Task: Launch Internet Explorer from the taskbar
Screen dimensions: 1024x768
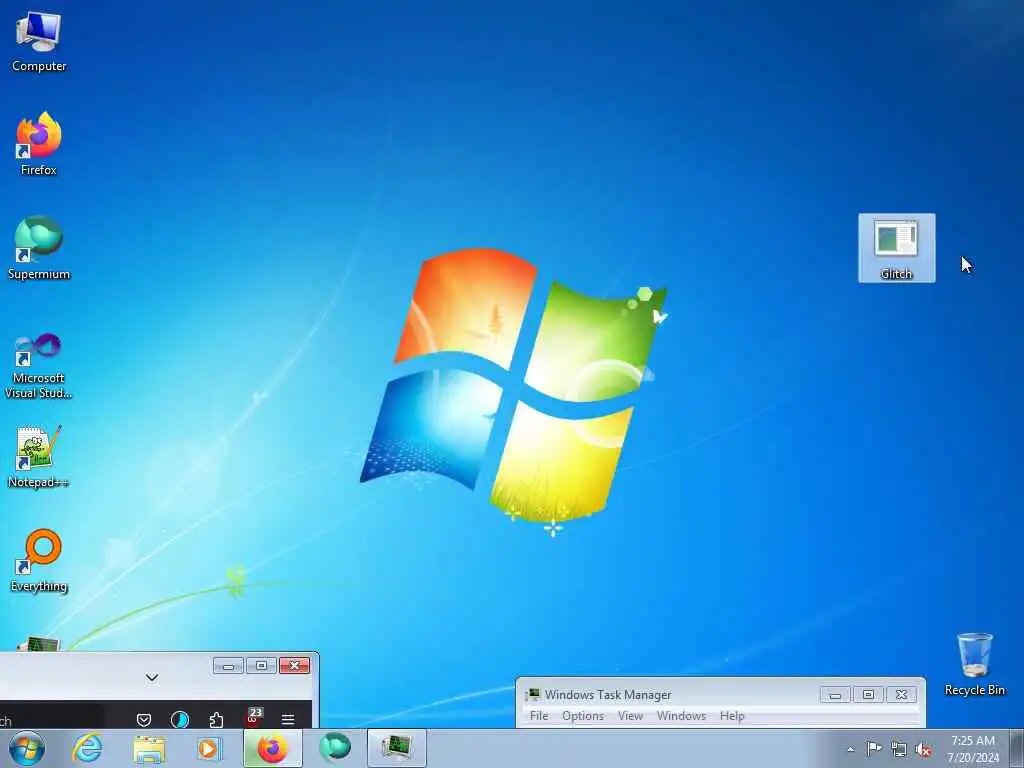Action: click(88, 748)
